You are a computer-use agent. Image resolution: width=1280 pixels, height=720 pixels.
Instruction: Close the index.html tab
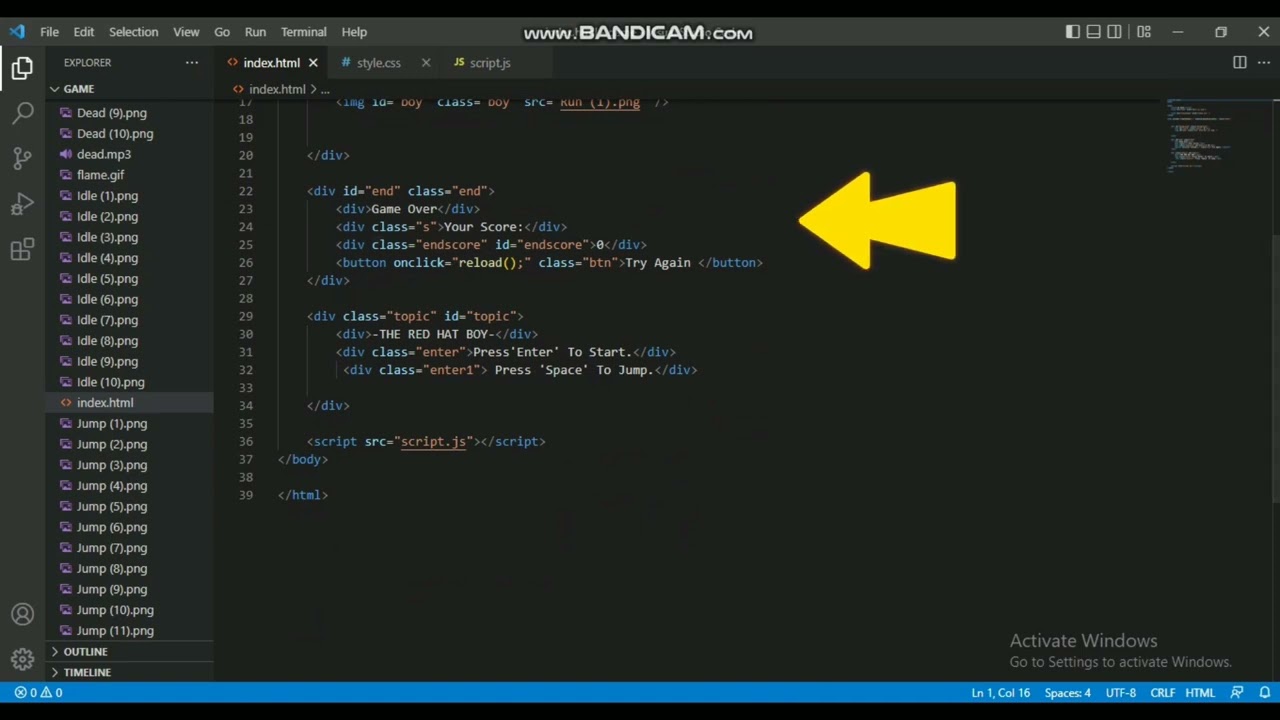click(x=313, y=62)
